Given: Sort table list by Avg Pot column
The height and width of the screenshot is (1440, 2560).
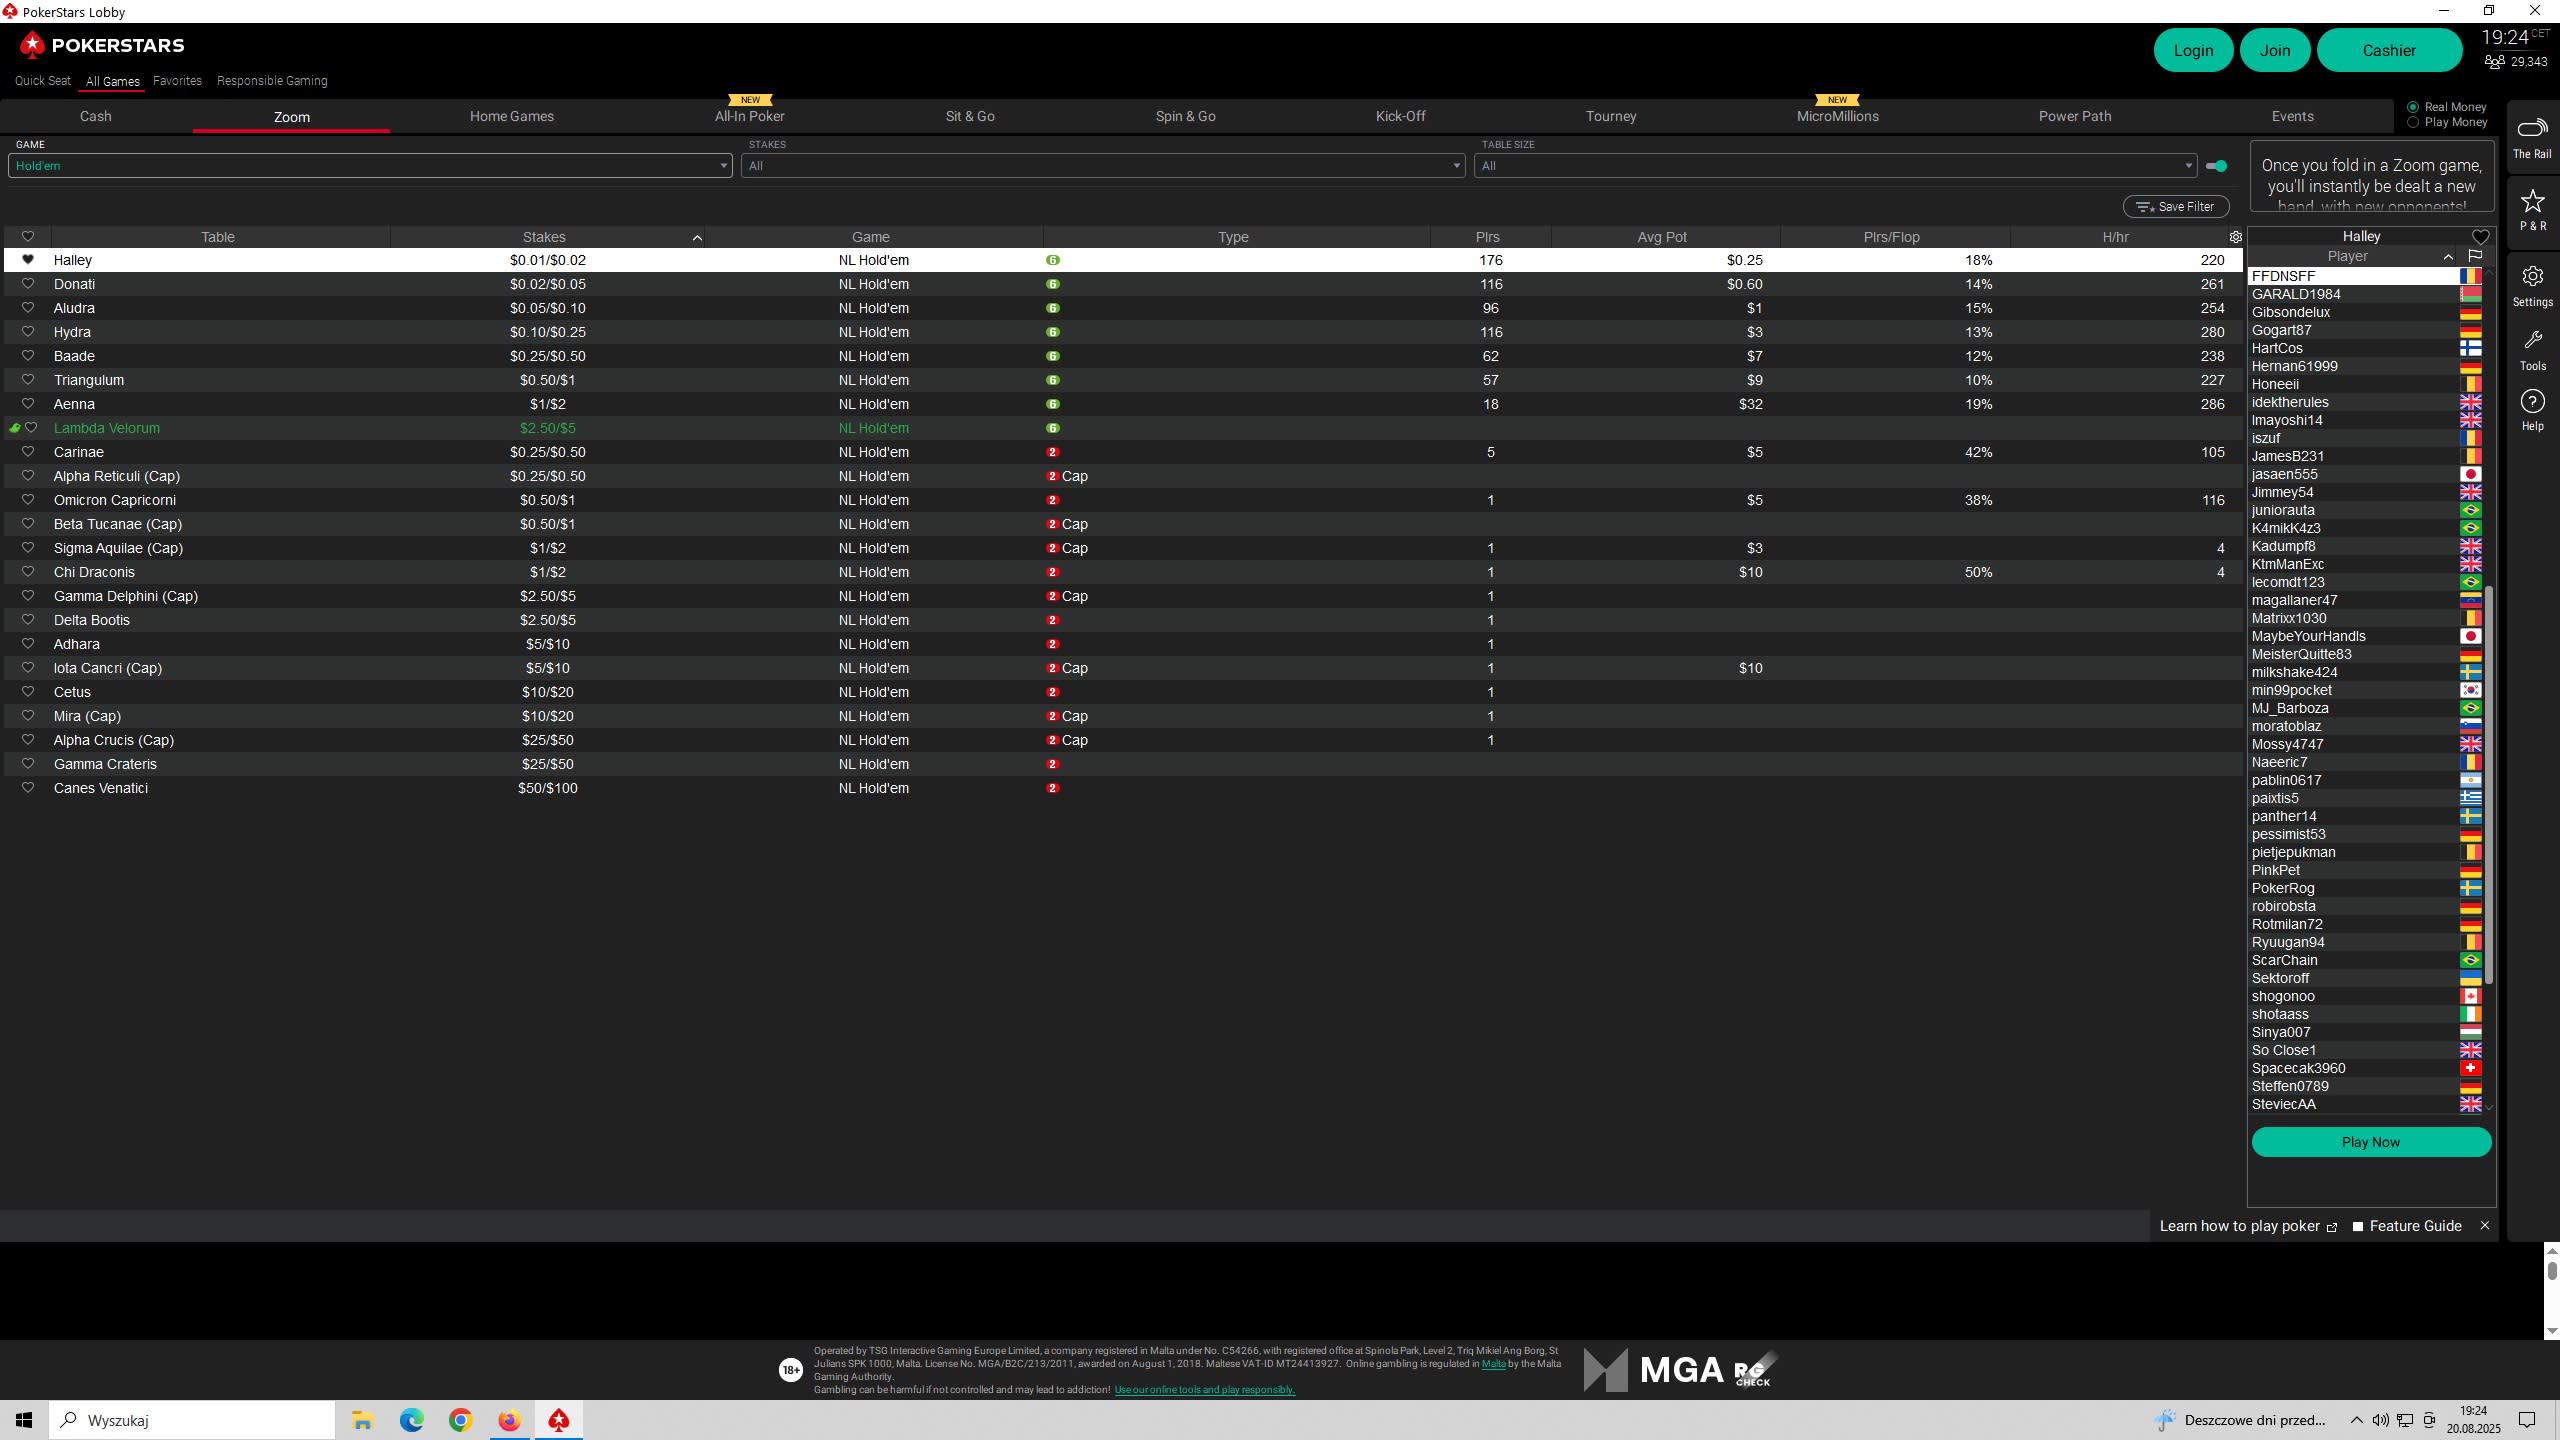Looking at the screenshot, I should 1662,237.
